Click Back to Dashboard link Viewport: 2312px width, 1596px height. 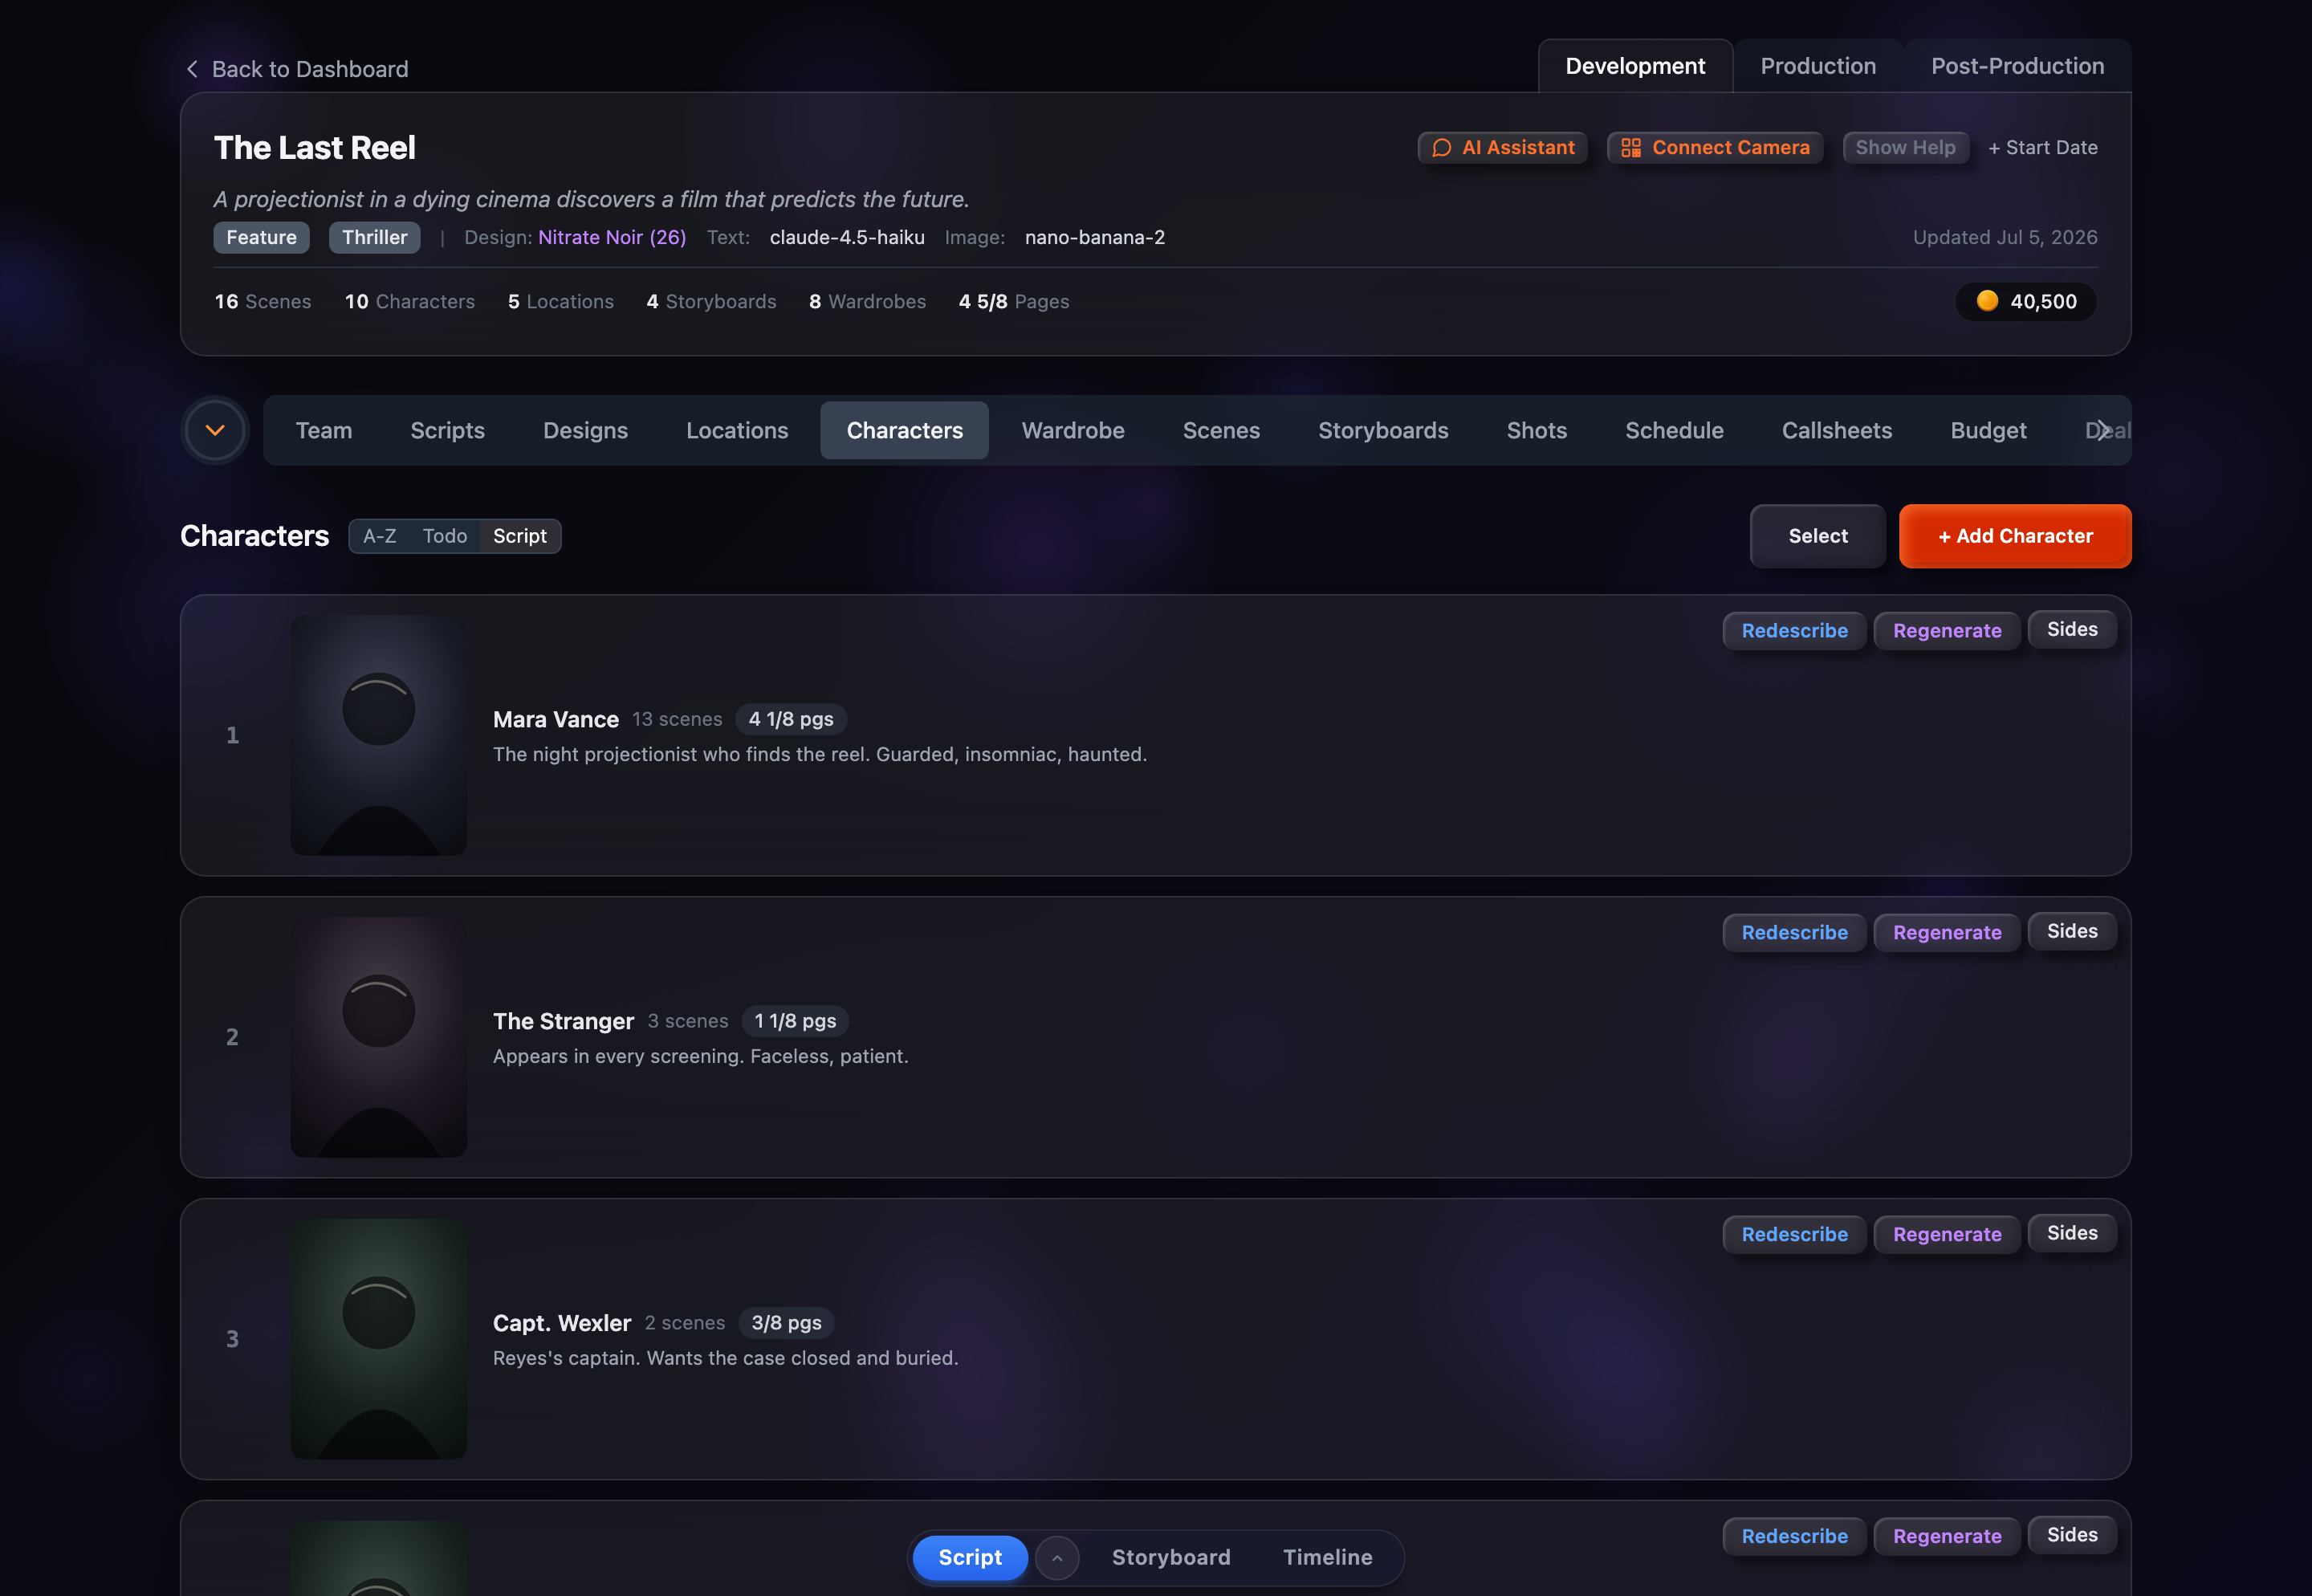tap(297, 69)
